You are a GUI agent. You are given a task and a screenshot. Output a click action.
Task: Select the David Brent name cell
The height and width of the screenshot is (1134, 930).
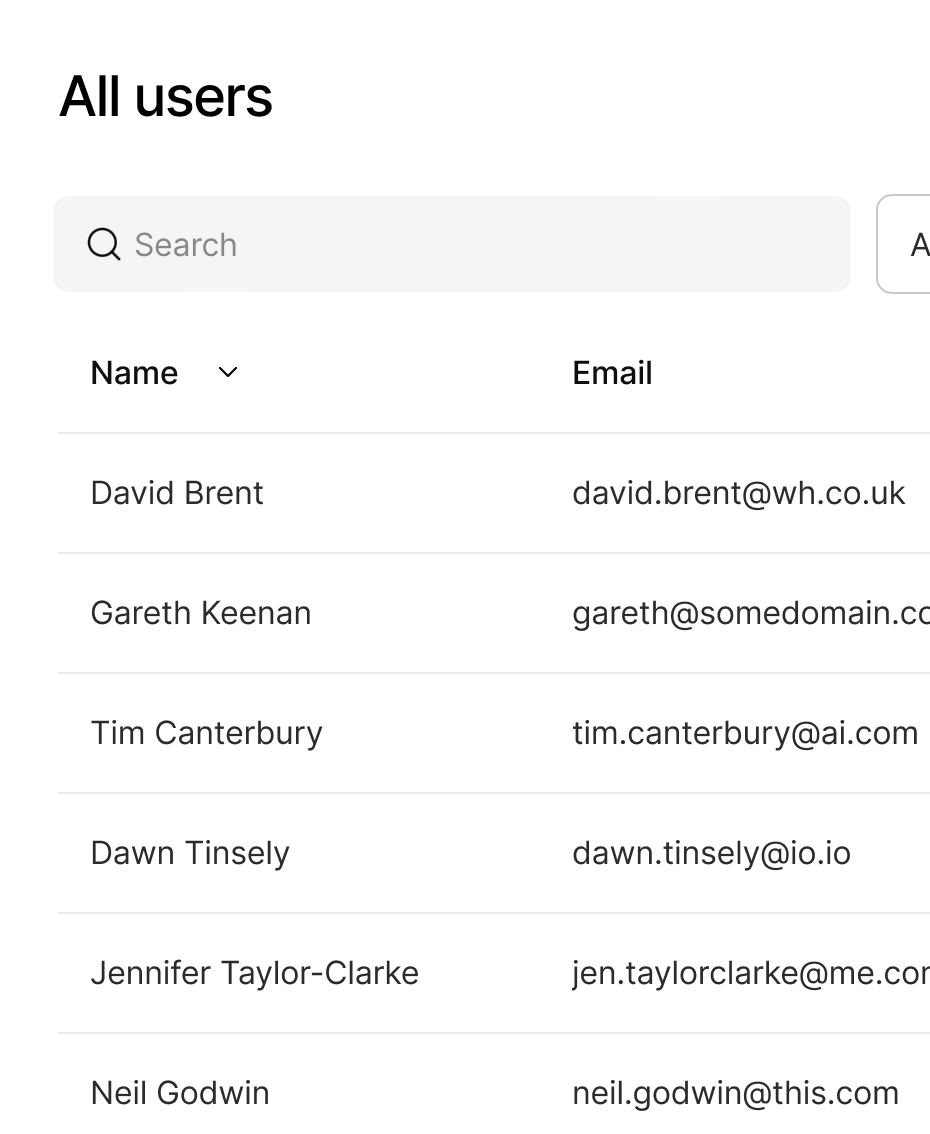(177, 493)
